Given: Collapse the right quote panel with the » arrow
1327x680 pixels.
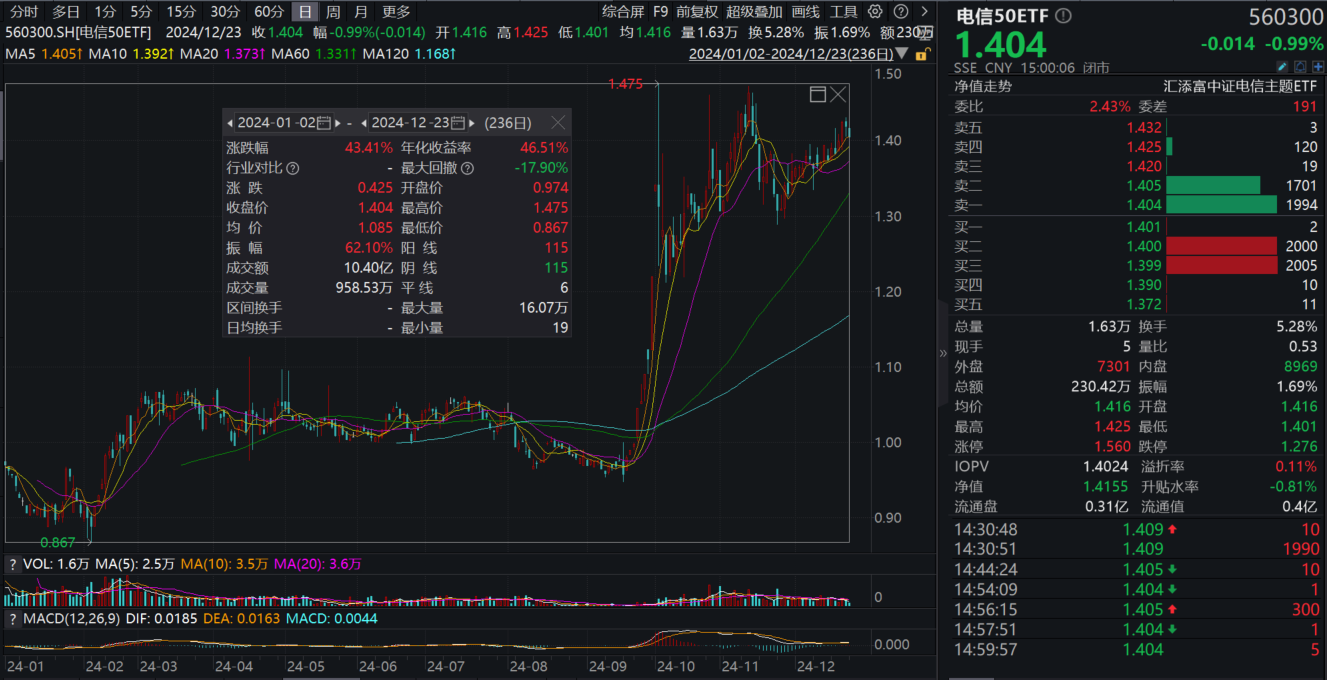Looking at the screenshot, I should click(941, 352).
